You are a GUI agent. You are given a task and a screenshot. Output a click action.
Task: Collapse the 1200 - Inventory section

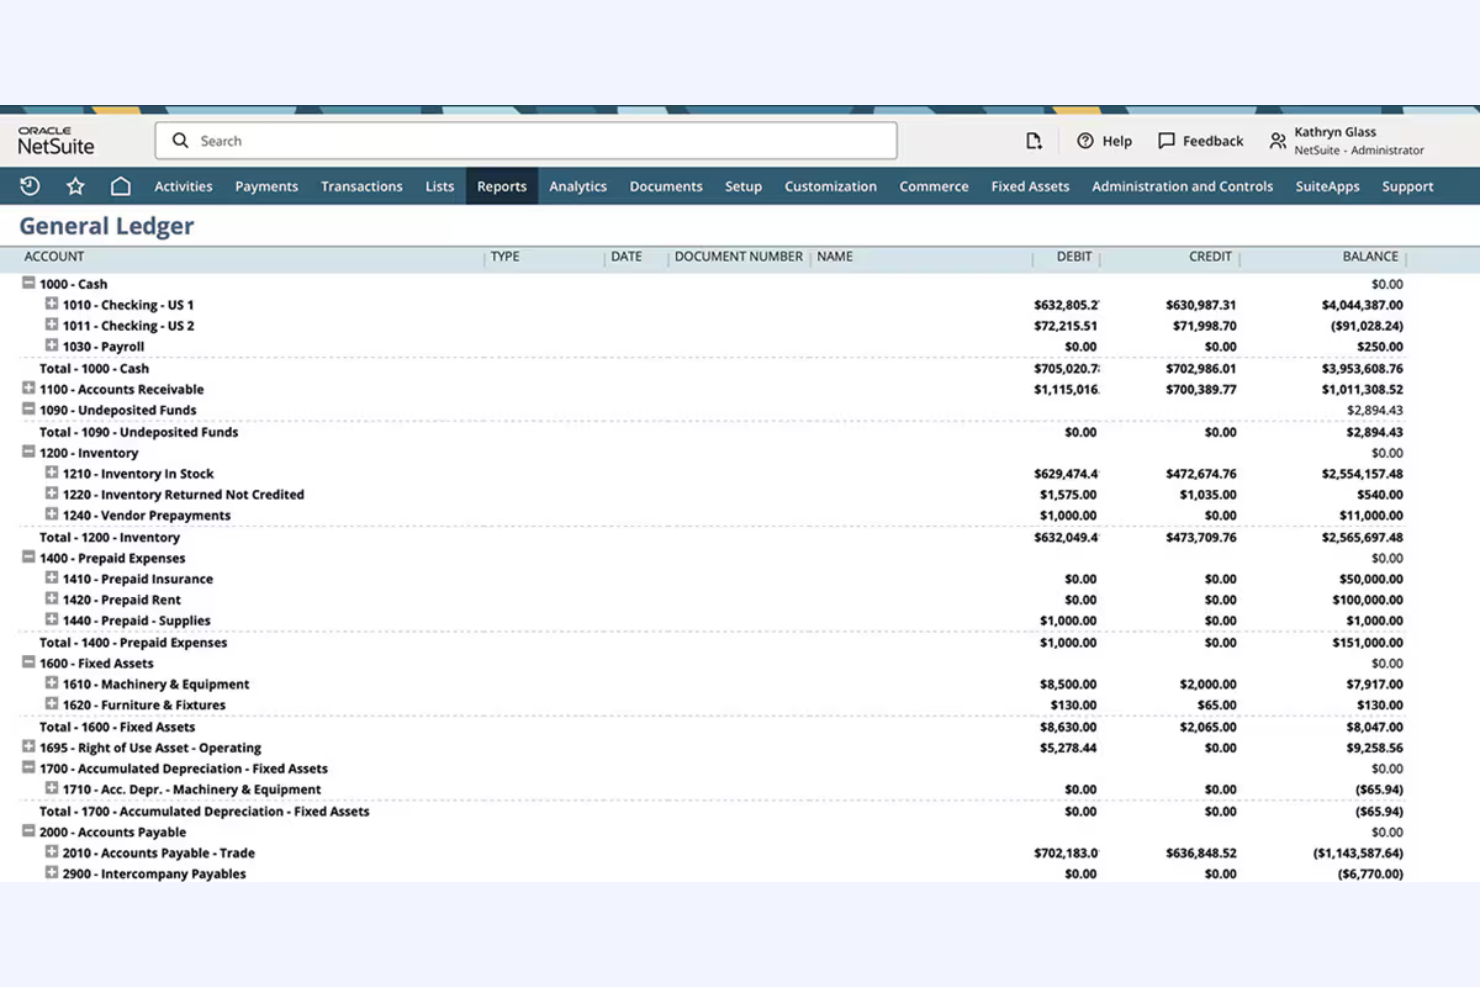coord(27,452)
